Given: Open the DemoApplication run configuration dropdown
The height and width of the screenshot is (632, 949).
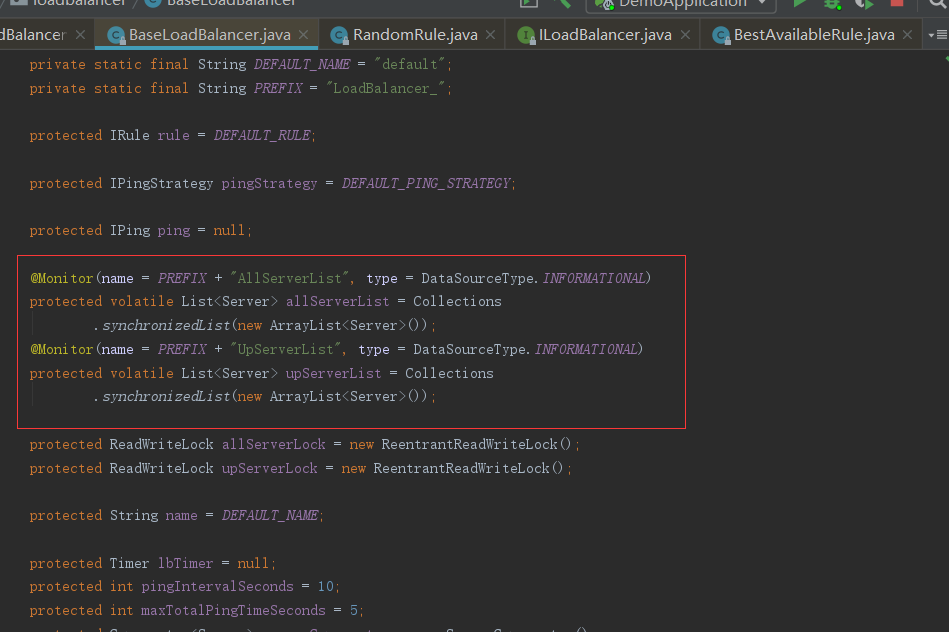Looking at the screenshot, I should click(x=681, y=4).
